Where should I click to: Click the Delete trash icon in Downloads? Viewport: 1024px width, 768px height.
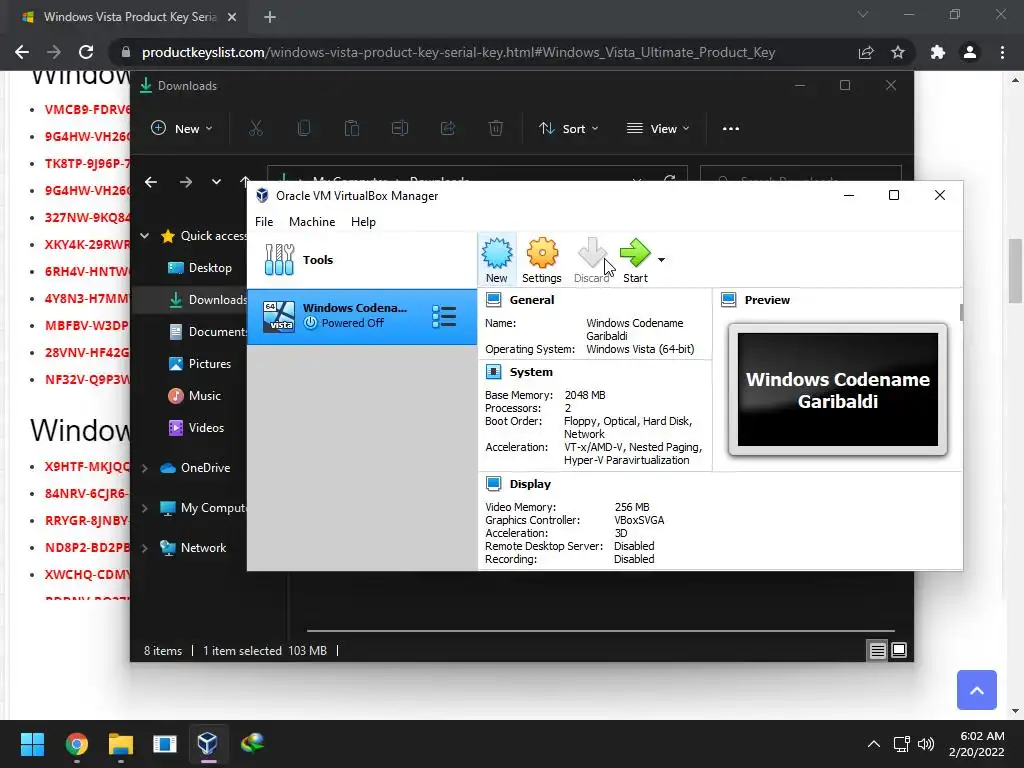pos(496,129)
